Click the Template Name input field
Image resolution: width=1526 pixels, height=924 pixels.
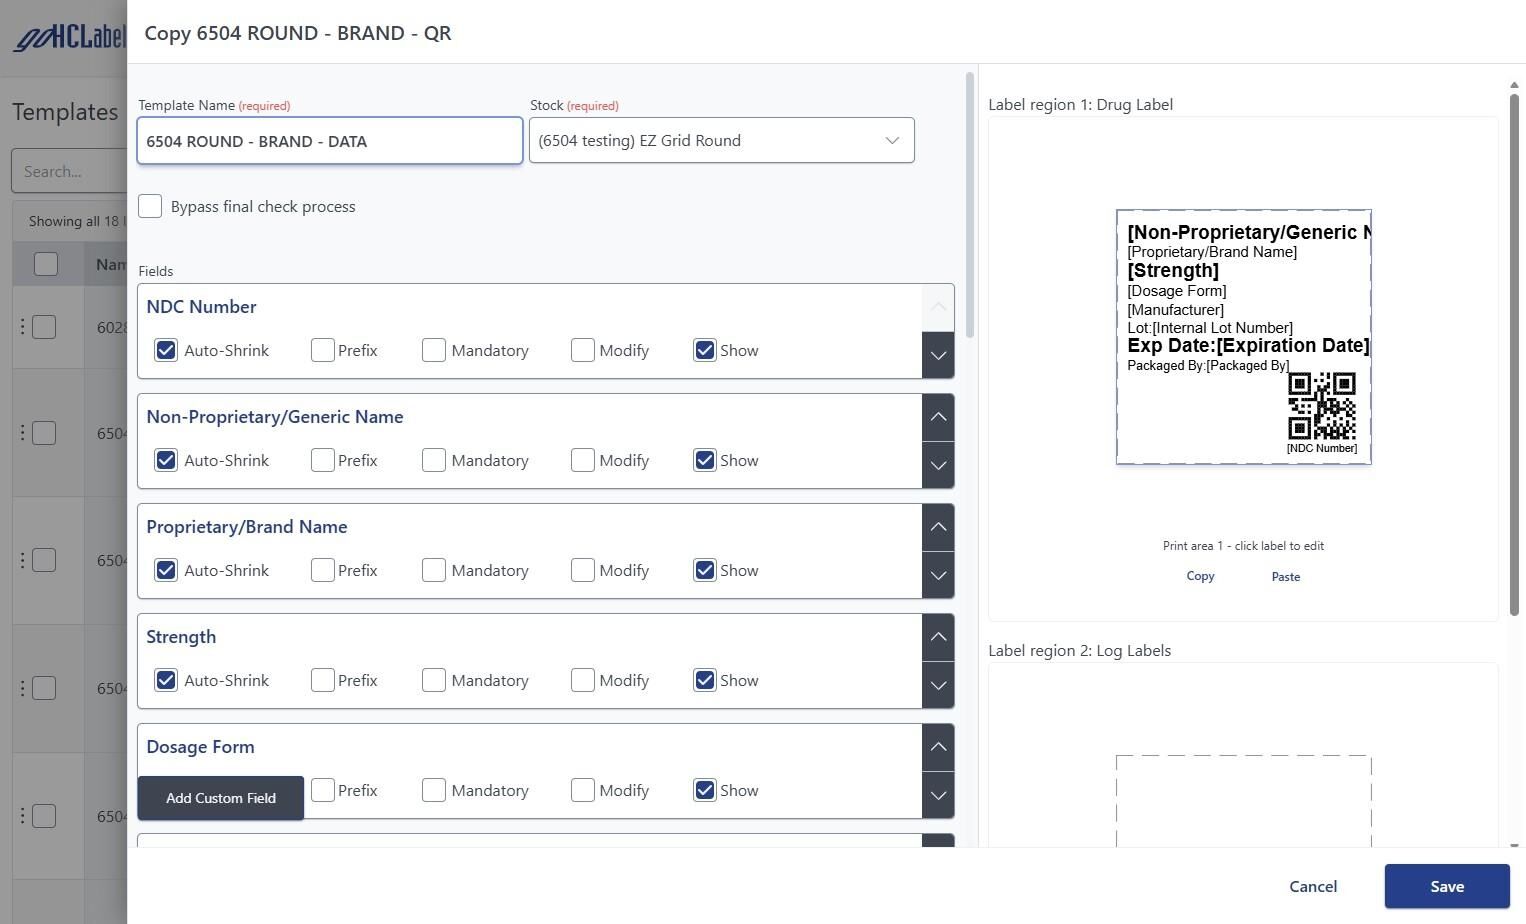point(329,141)
